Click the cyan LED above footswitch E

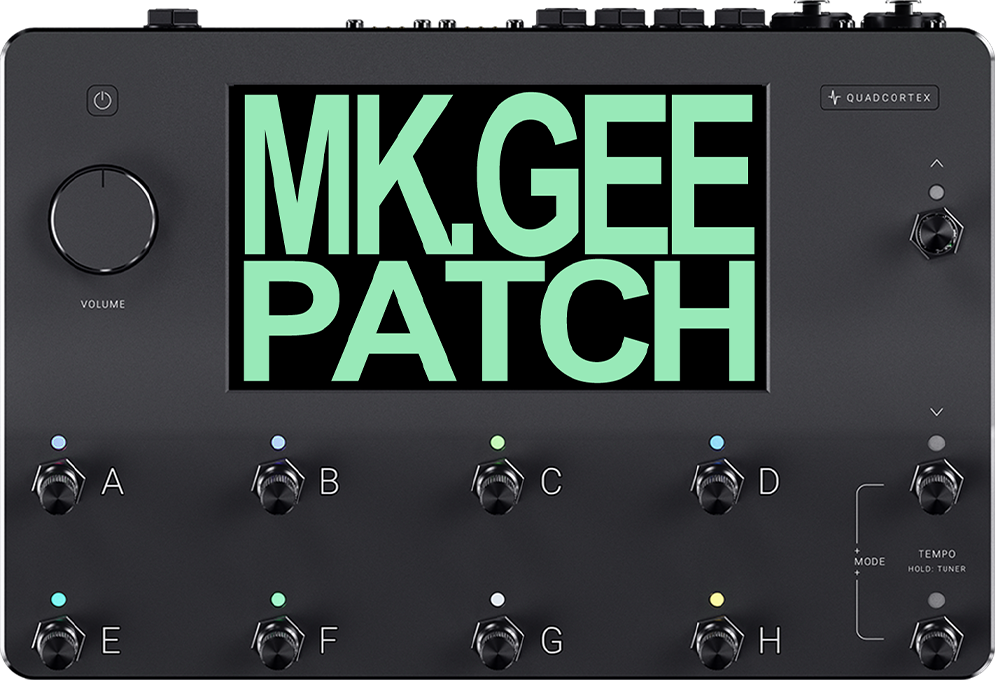58,599
